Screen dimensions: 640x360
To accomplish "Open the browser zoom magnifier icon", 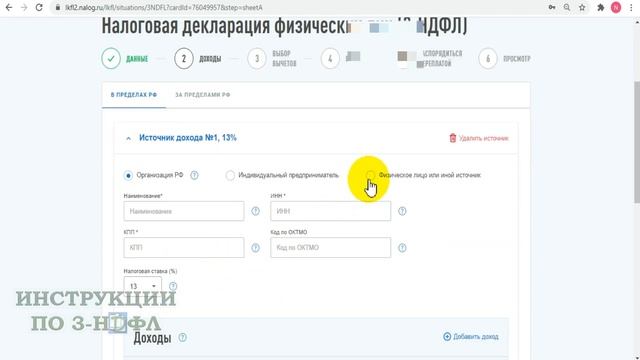I will pos(567,7).
